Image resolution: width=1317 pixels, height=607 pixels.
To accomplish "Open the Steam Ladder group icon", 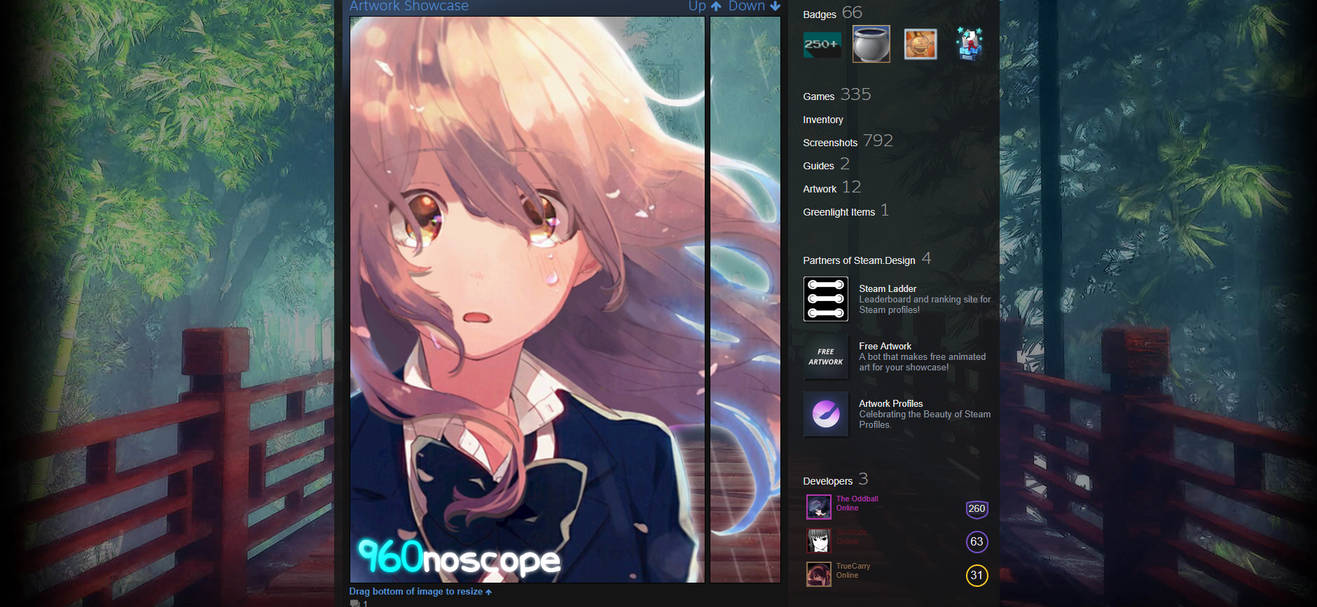I will coord(826,299).
